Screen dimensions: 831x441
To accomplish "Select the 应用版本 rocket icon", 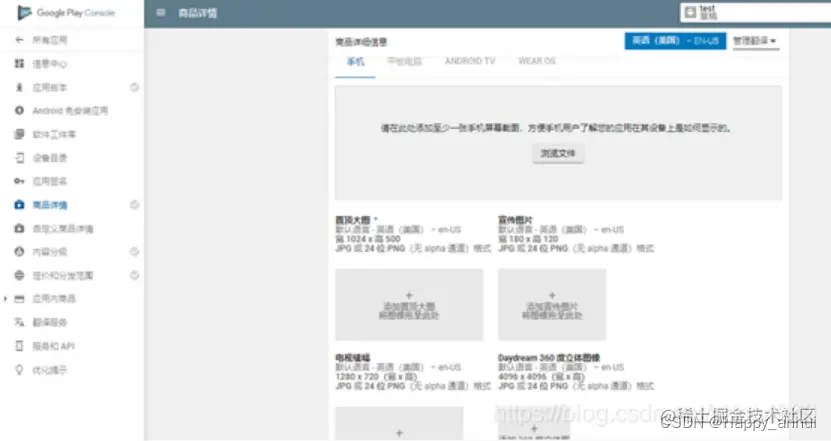I will (x=20, y=87).
